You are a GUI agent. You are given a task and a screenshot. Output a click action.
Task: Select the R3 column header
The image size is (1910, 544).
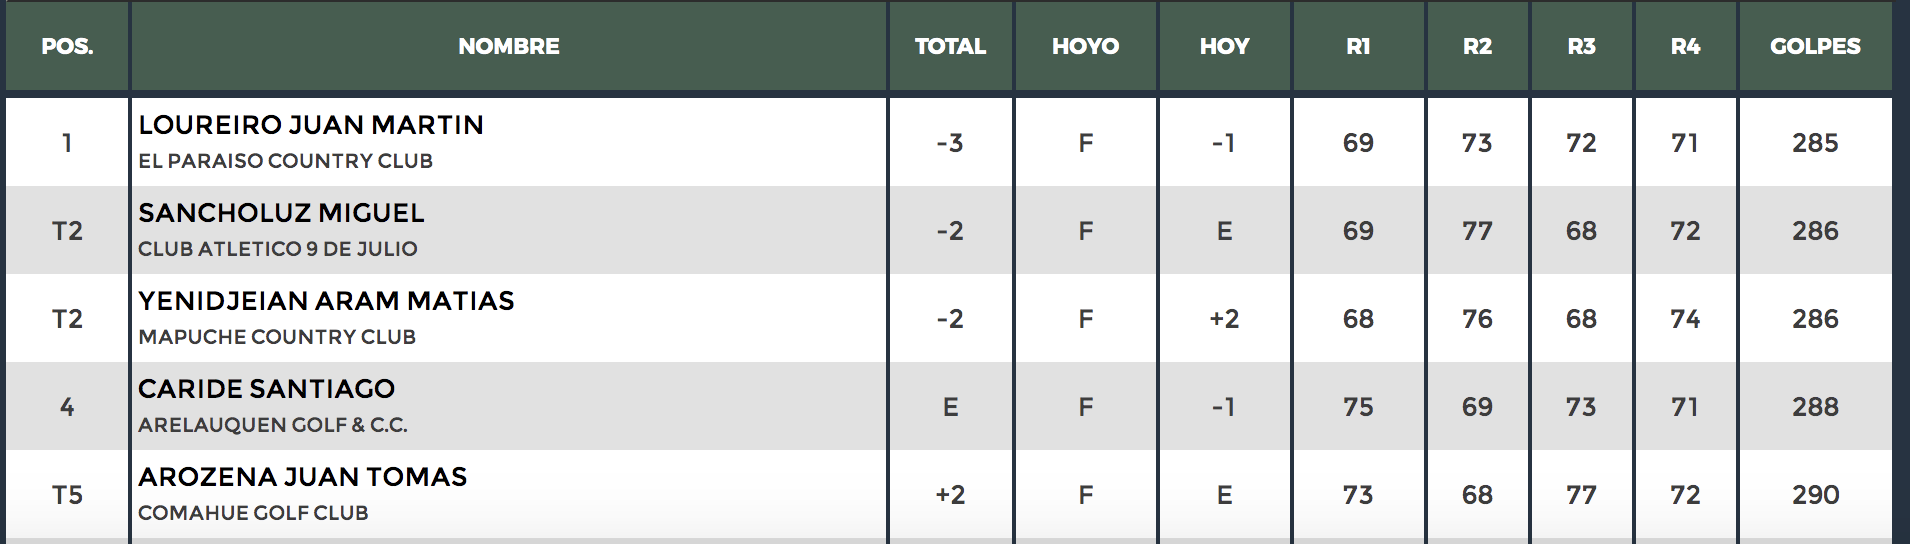click(x=1581, y=46)
